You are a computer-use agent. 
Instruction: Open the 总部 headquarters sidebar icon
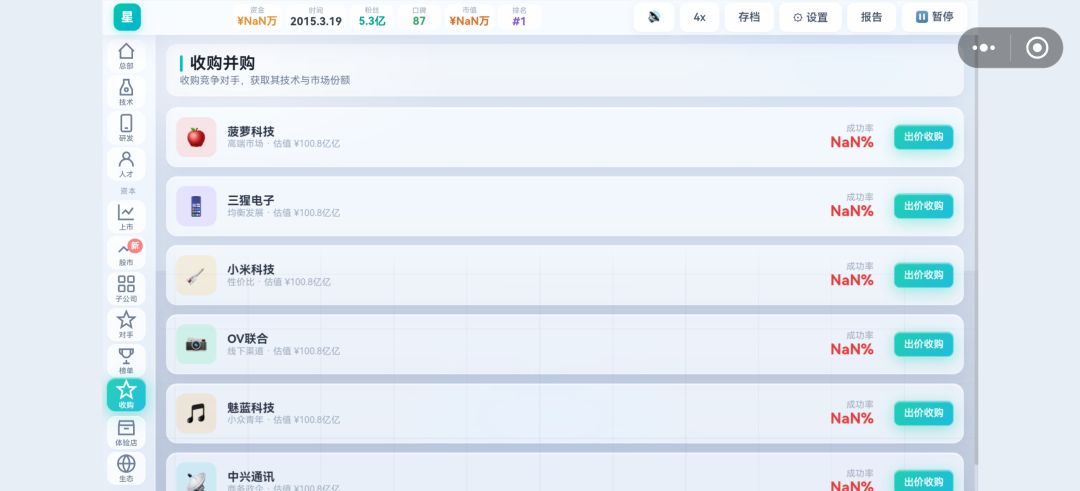point(126,56)
